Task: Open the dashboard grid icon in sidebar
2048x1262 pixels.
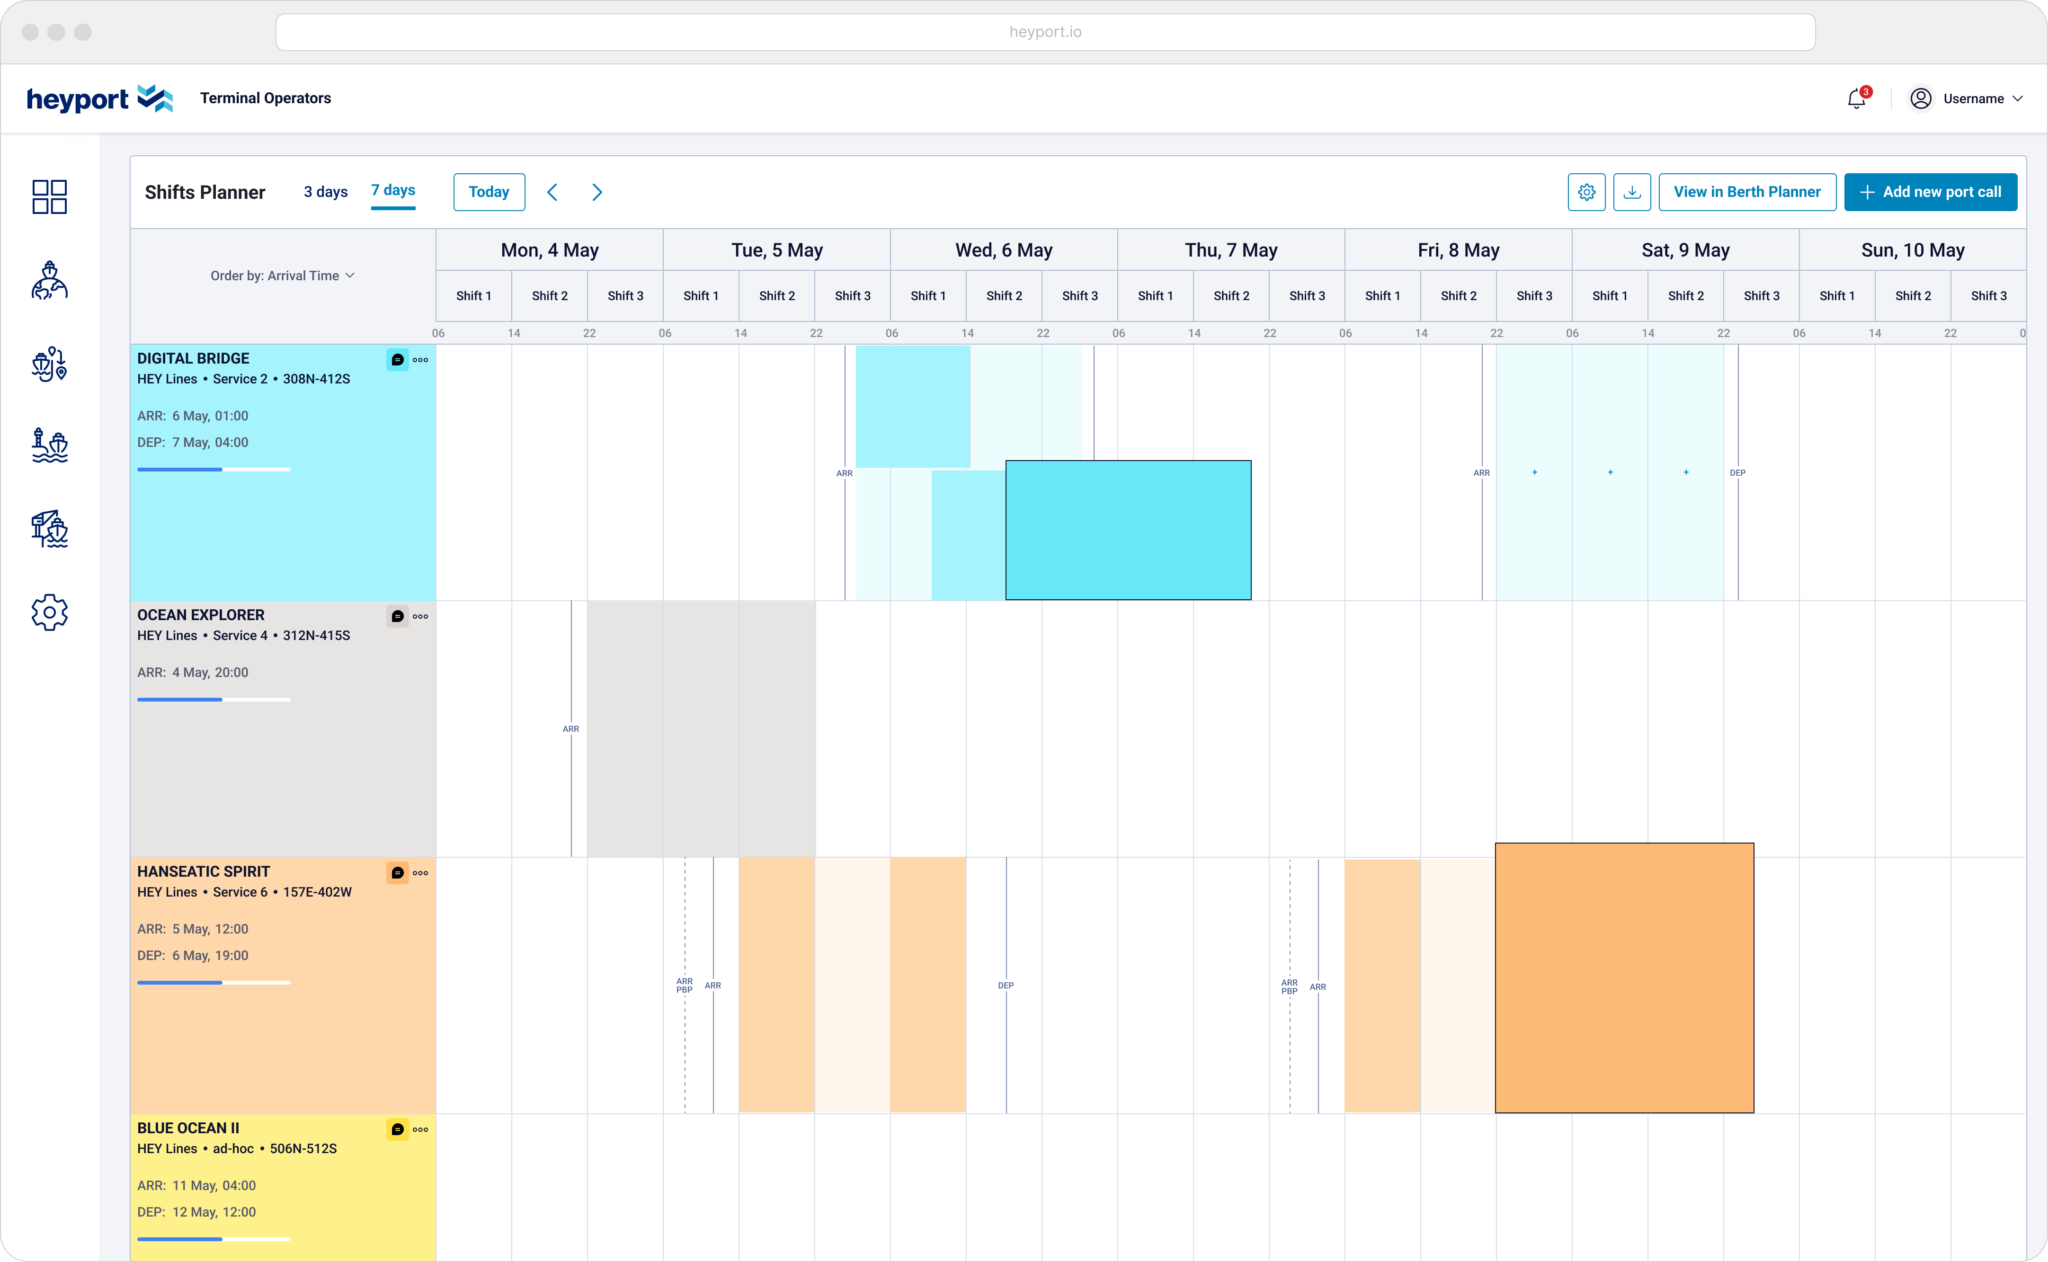Action: coord(49,197)
